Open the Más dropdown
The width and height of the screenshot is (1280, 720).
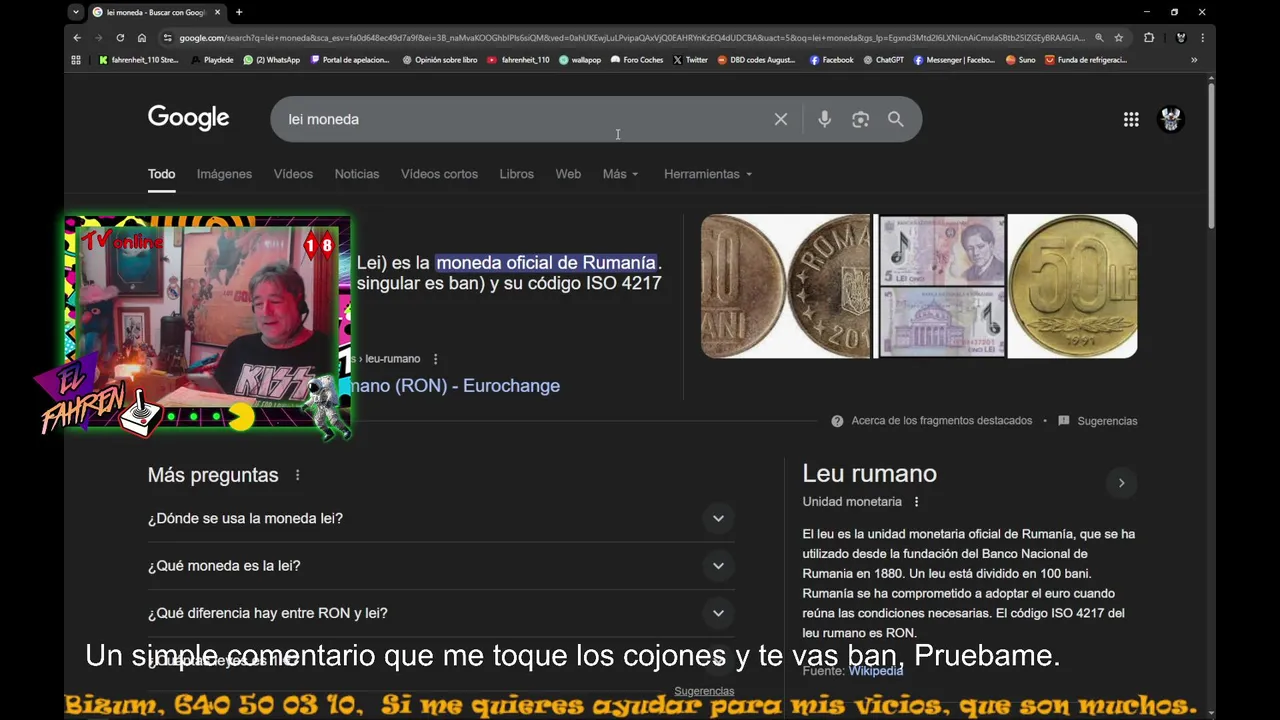(x=620, y=174)
